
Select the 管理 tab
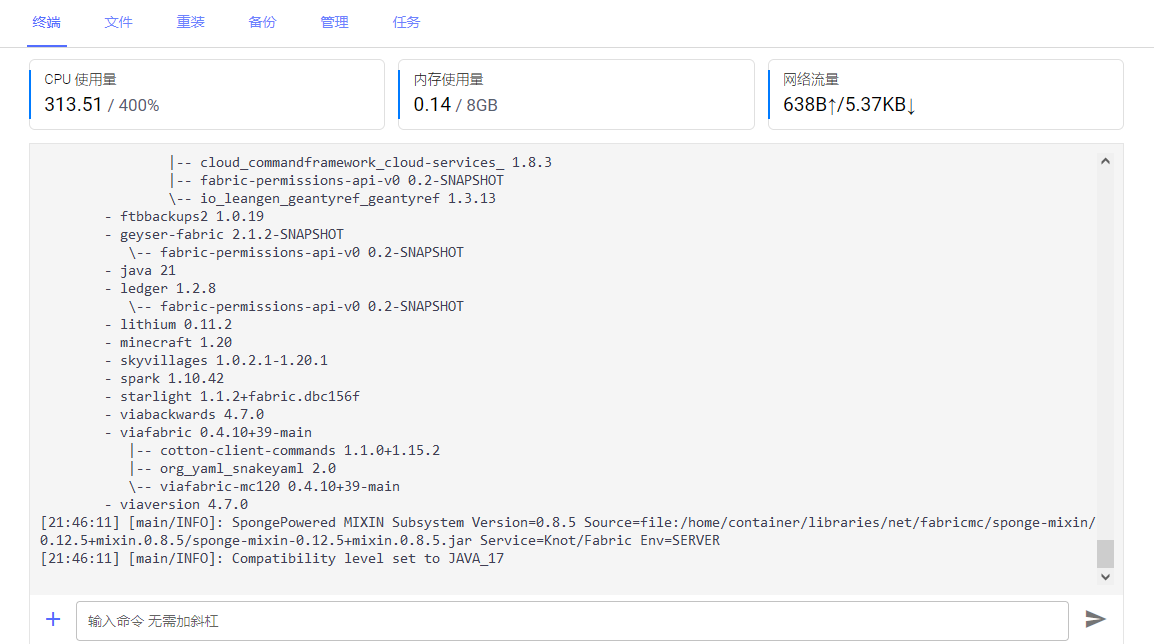[x=335, y=22]
